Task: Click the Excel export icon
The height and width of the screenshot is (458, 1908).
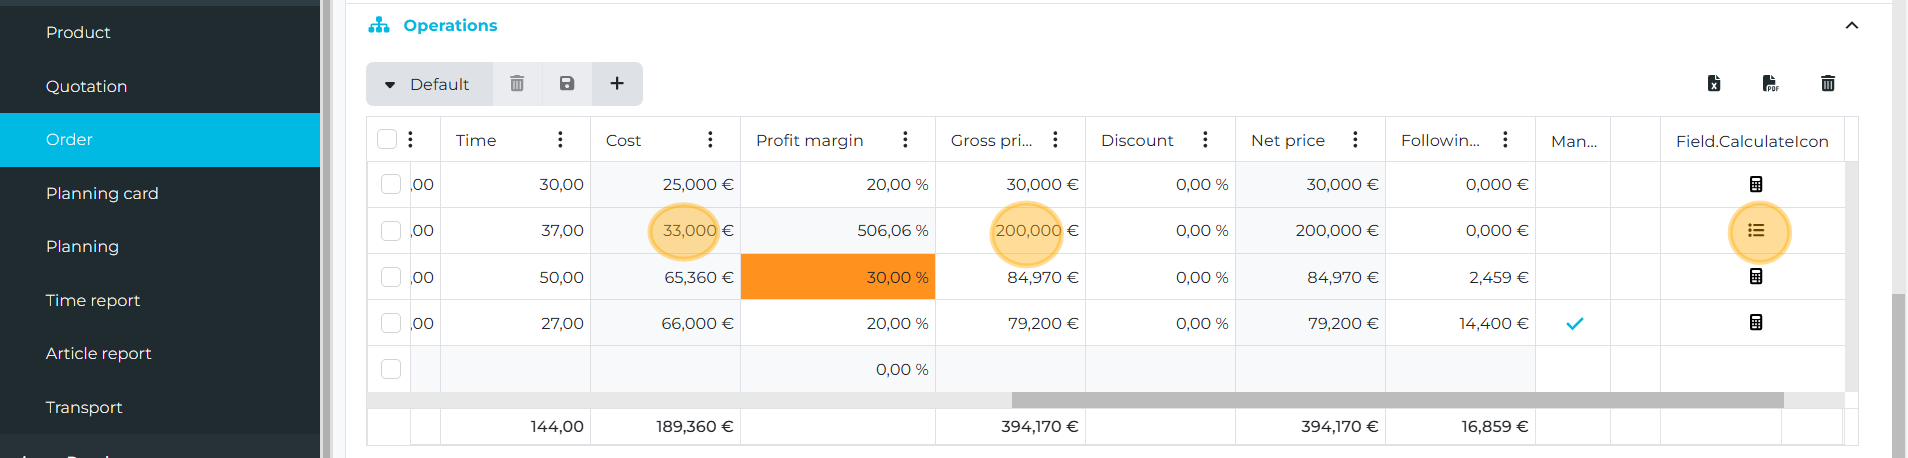Action: (x=1713, y=84)
